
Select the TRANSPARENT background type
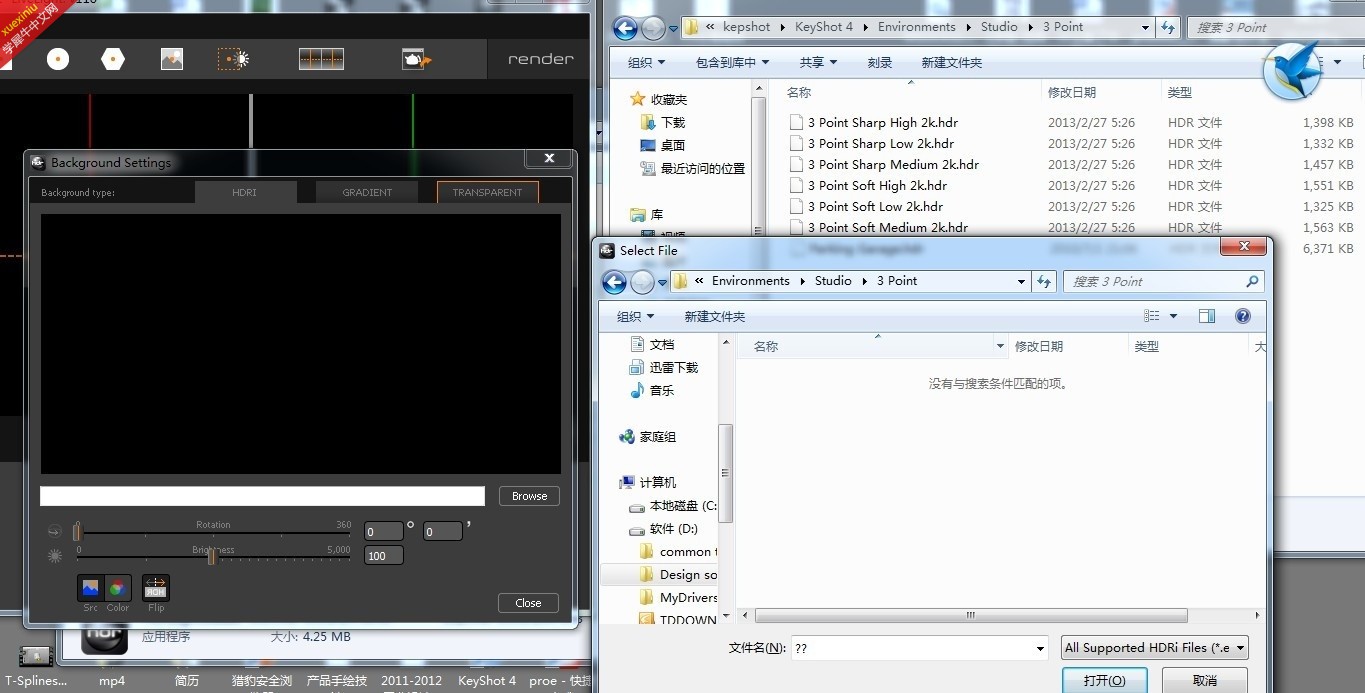[x=487, y=192]
